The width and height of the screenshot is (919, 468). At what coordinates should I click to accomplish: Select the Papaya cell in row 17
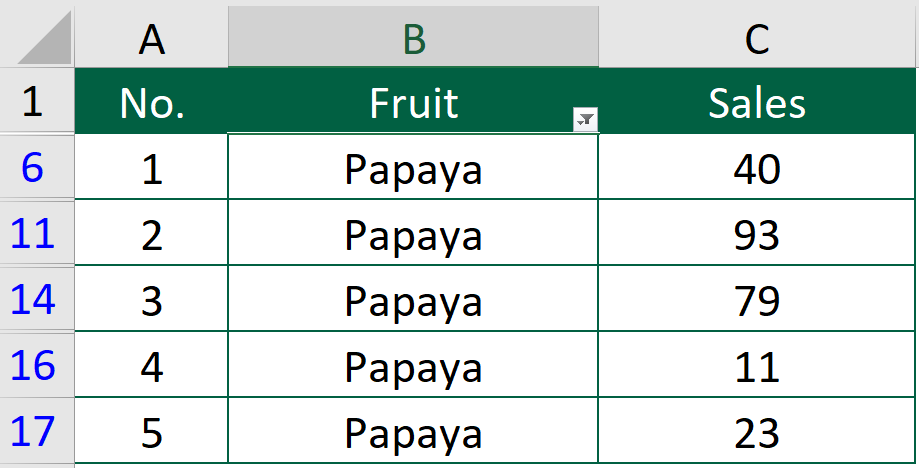point(413,431)
